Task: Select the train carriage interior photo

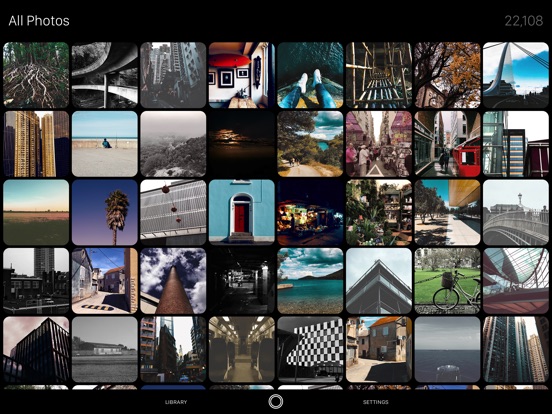Action: 242,350
